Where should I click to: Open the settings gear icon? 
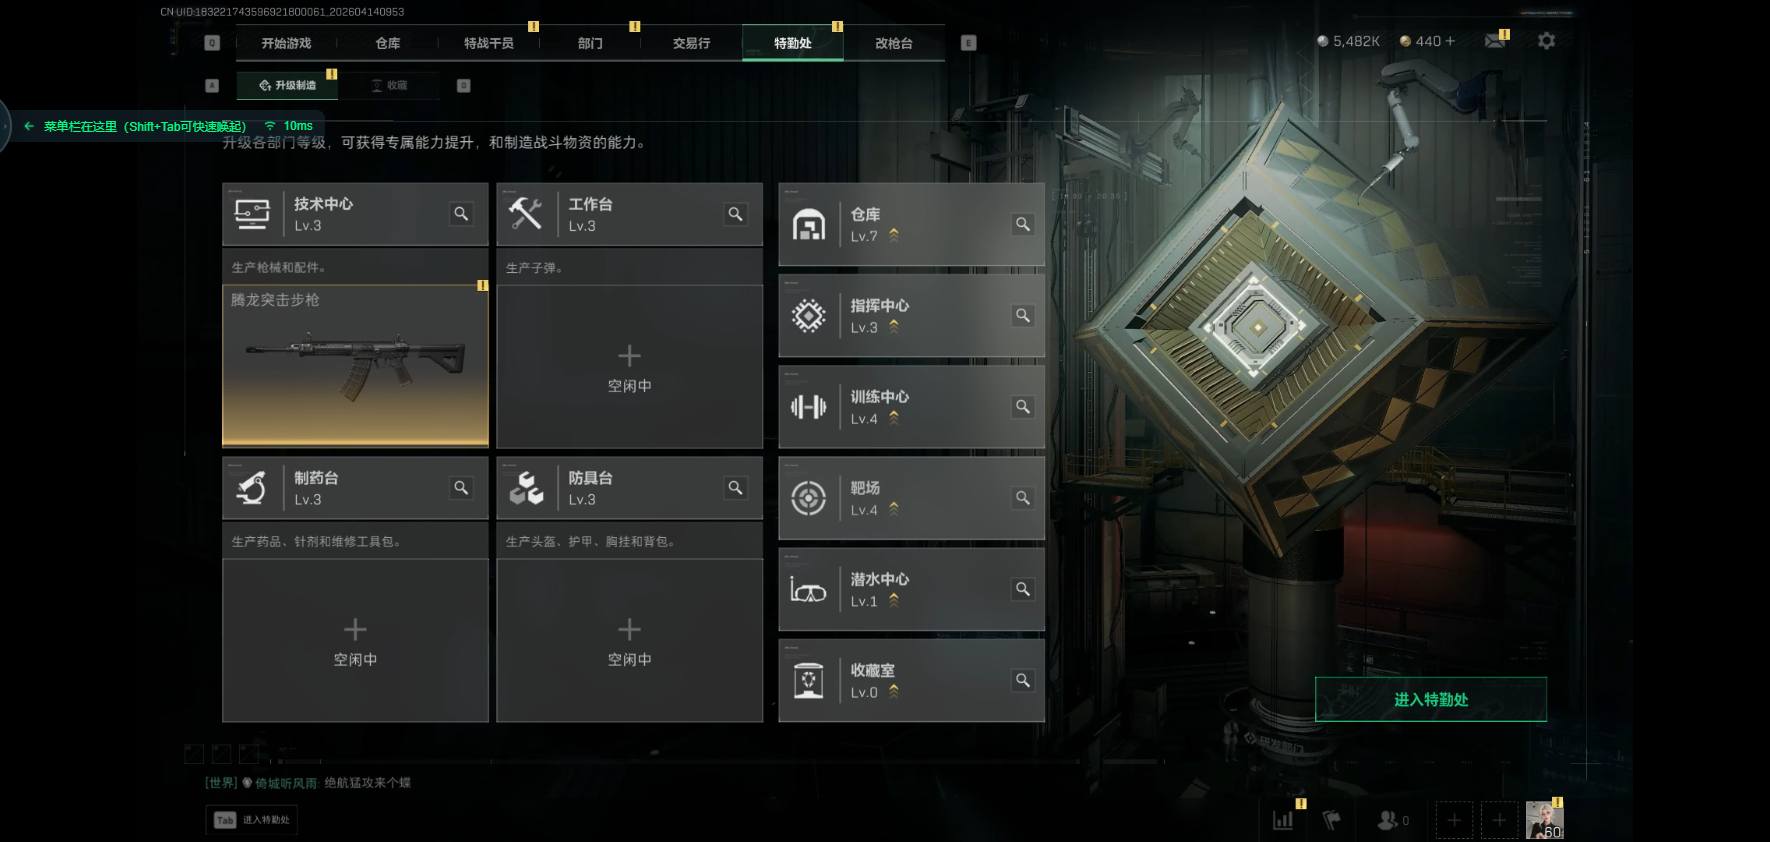click(1546, 41)
